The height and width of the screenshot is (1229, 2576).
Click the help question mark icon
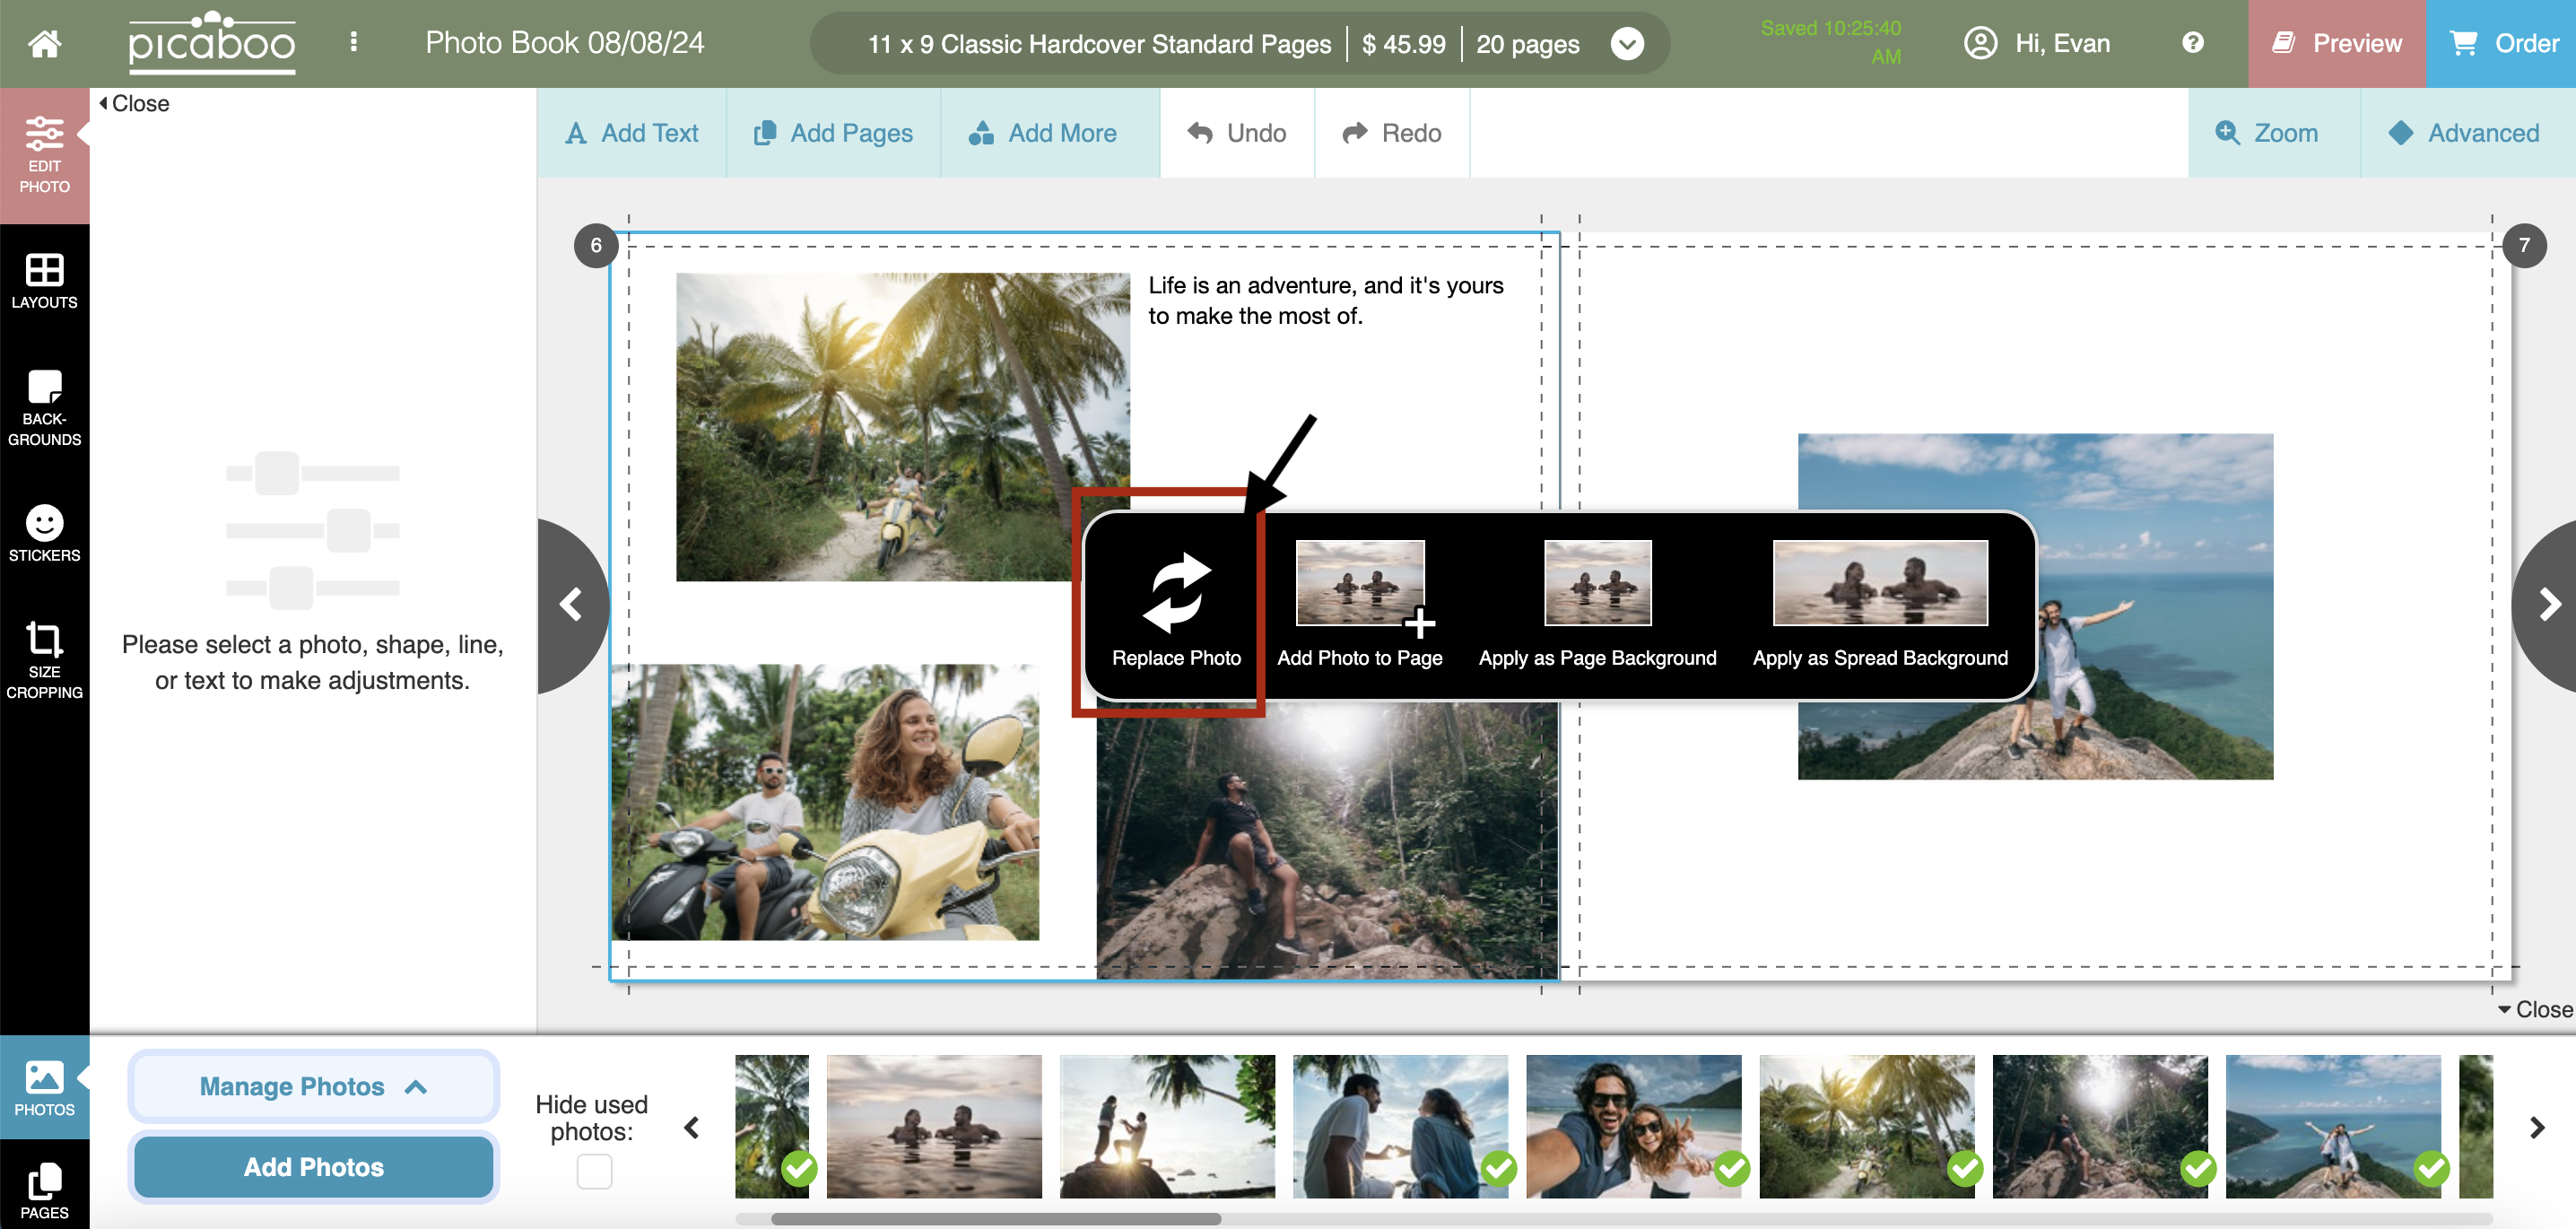click(x=2192, y=43)
